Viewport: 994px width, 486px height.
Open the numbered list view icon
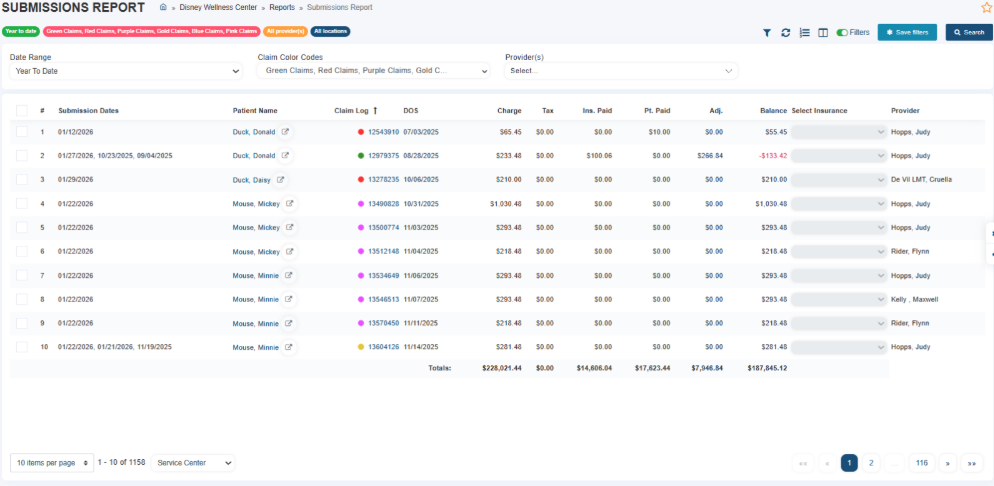[x=804, y=33]
